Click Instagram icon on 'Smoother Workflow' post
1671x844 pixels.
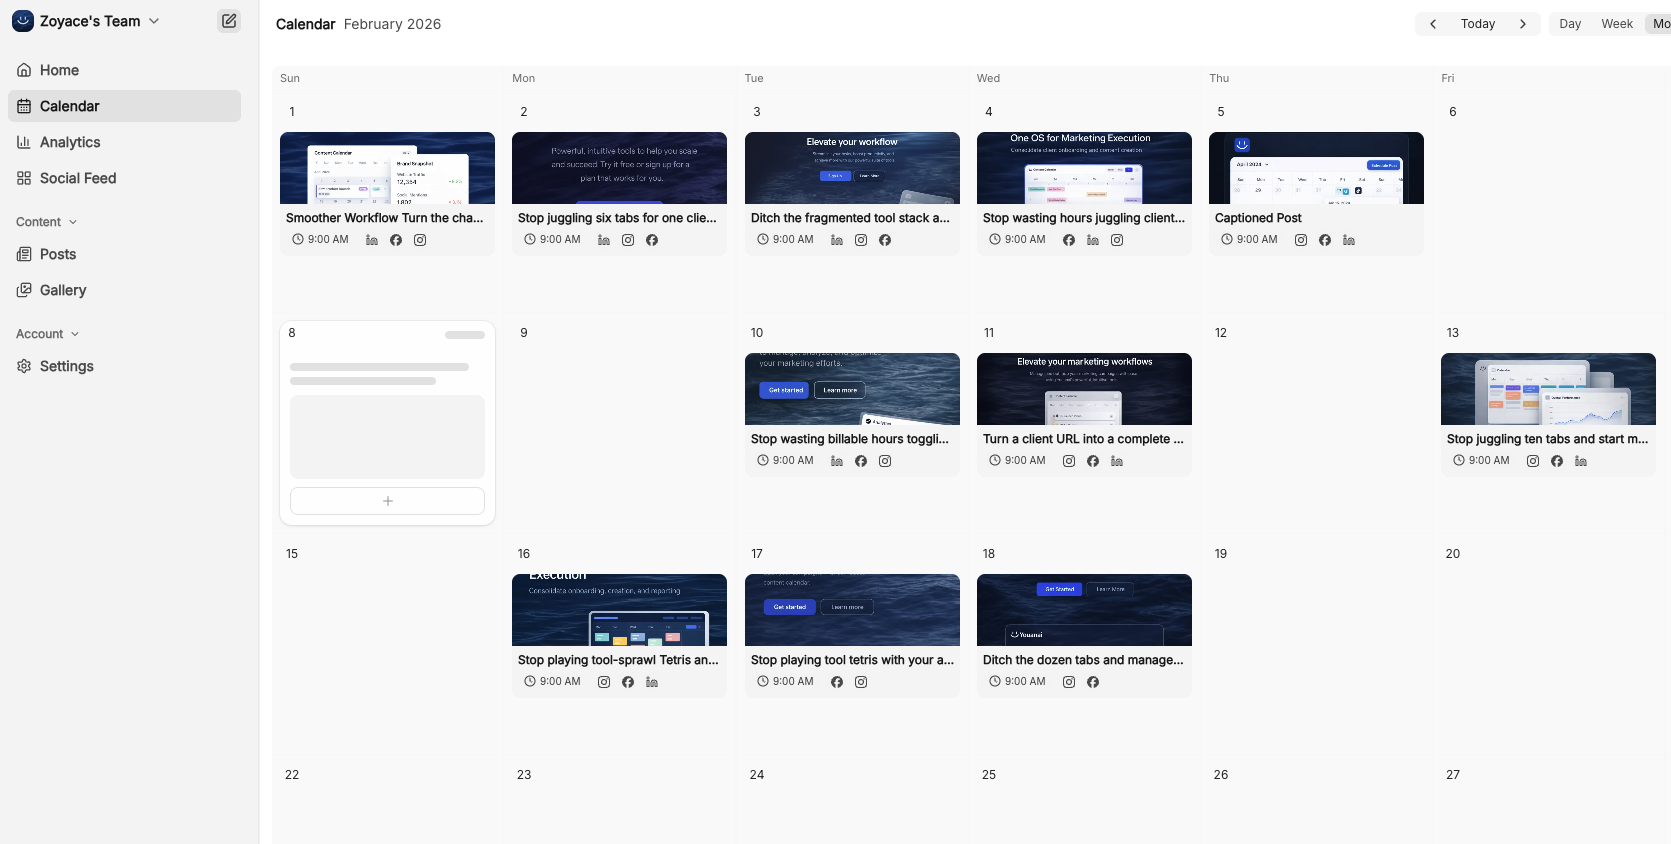pos(420,240)
